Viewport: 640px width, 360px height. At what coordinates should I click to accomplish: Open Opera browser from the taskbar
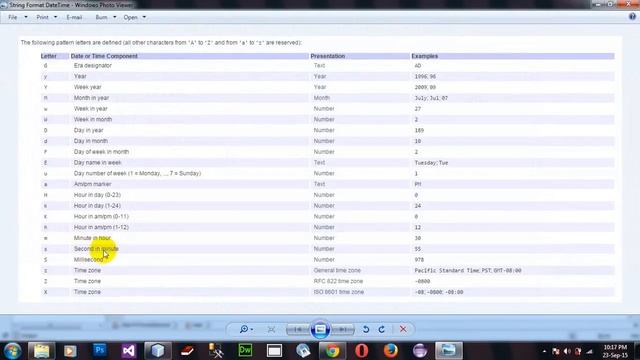click(362, 351)
